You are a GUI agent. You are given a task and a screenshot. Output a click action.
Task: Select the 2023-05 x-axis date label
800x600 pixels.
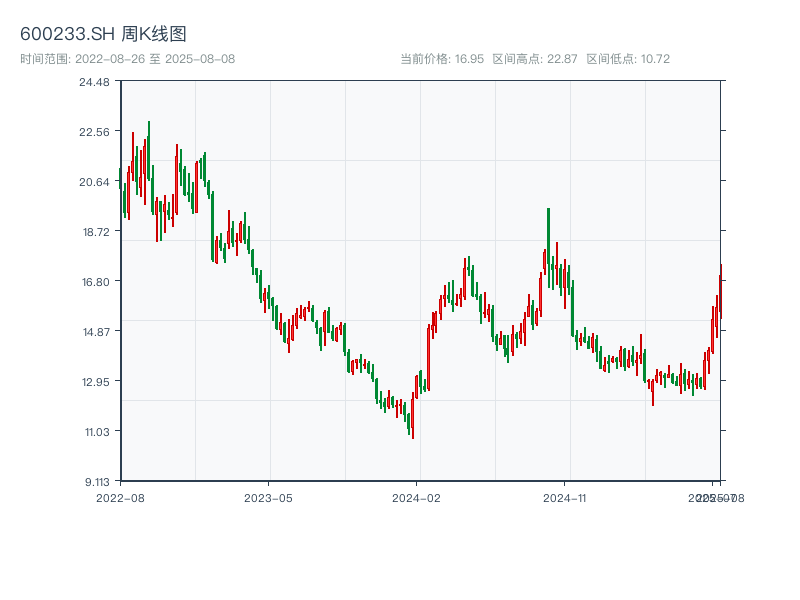point(268,497)
